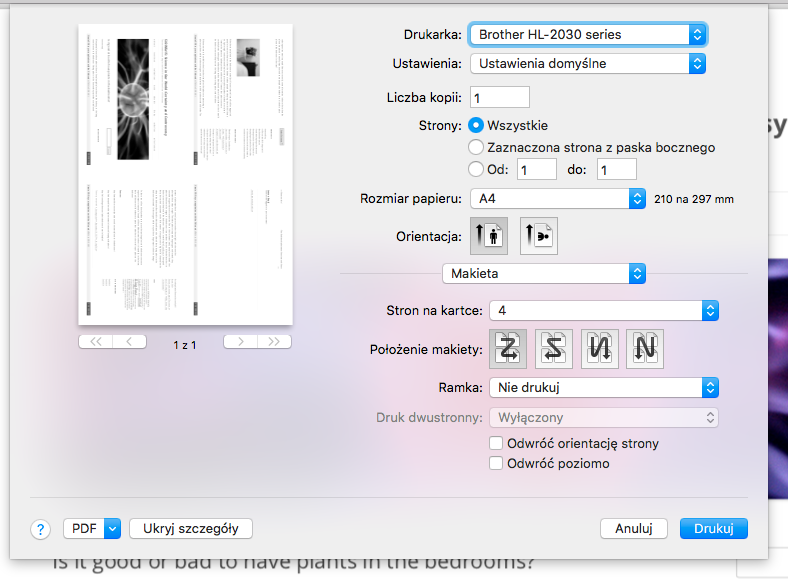
Task: Toggle Odwróć poziomo checkbox
Action: [495, 463]
